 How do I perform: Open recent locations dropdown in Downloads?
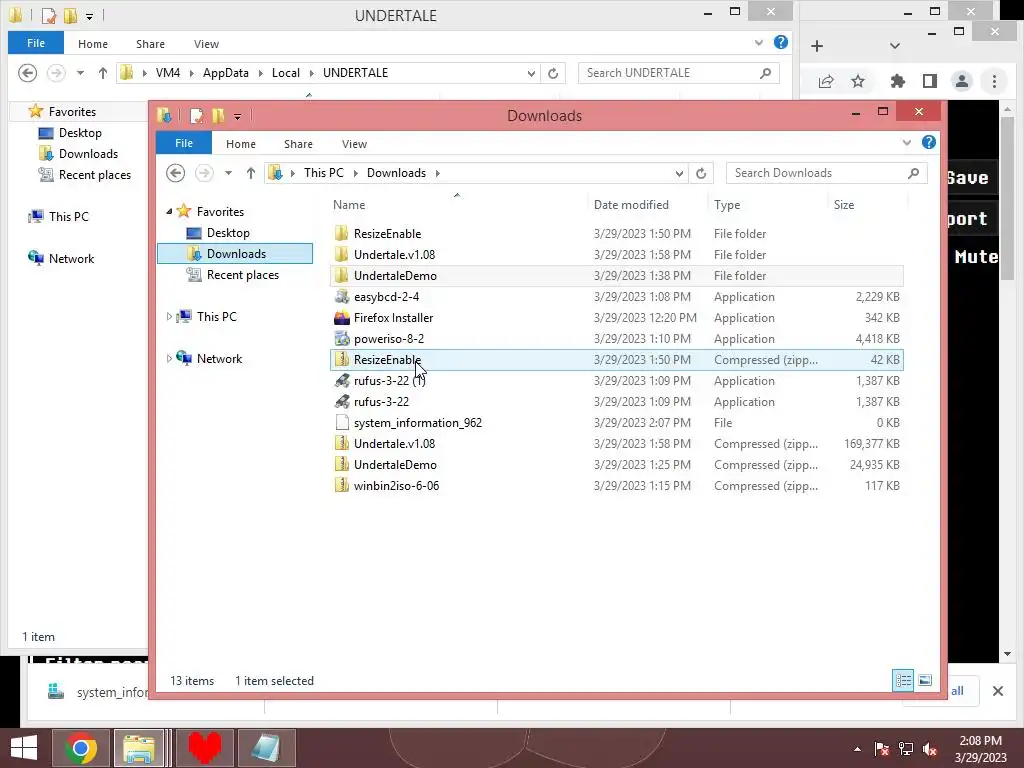tap(228, 173)
